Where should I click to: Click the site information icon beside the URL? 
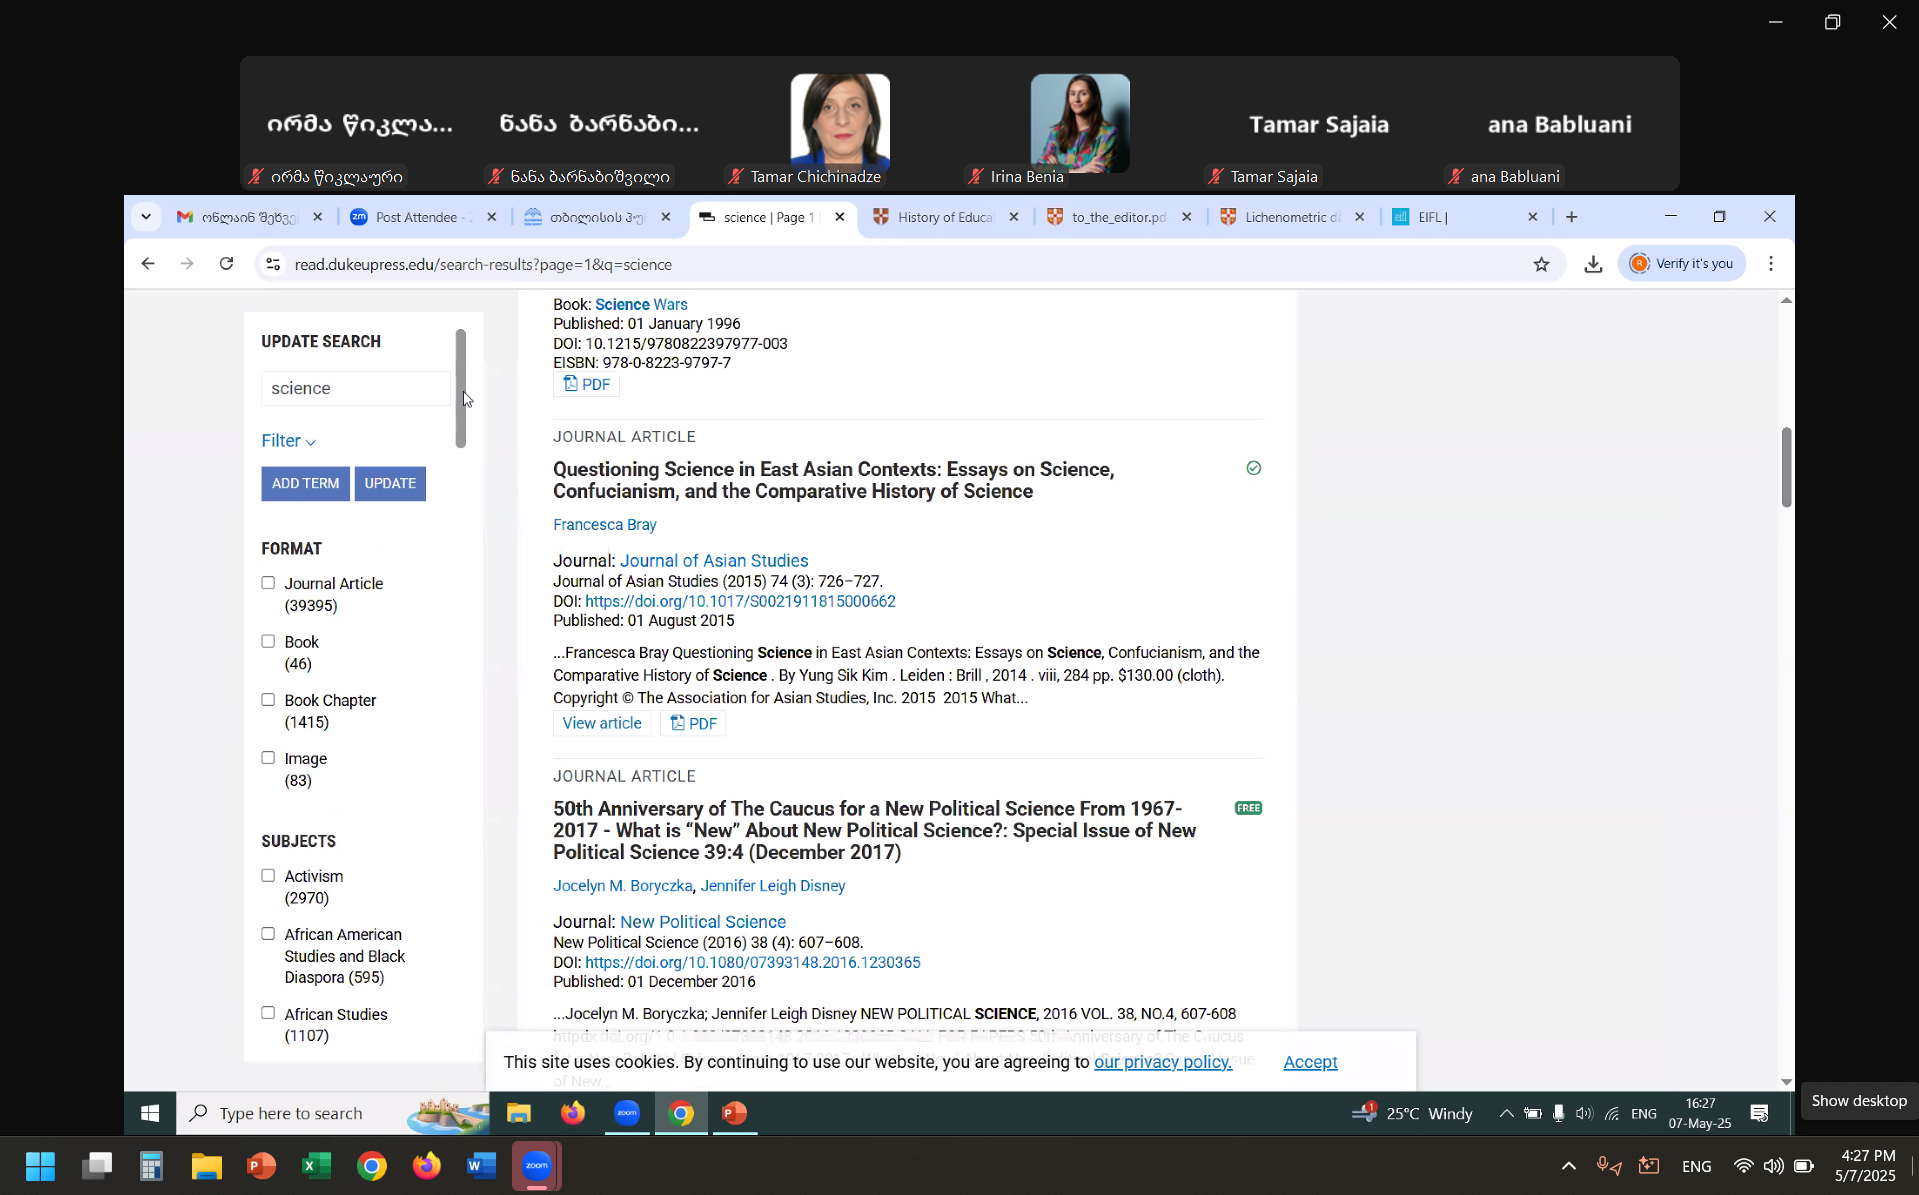tap(272, 264)
